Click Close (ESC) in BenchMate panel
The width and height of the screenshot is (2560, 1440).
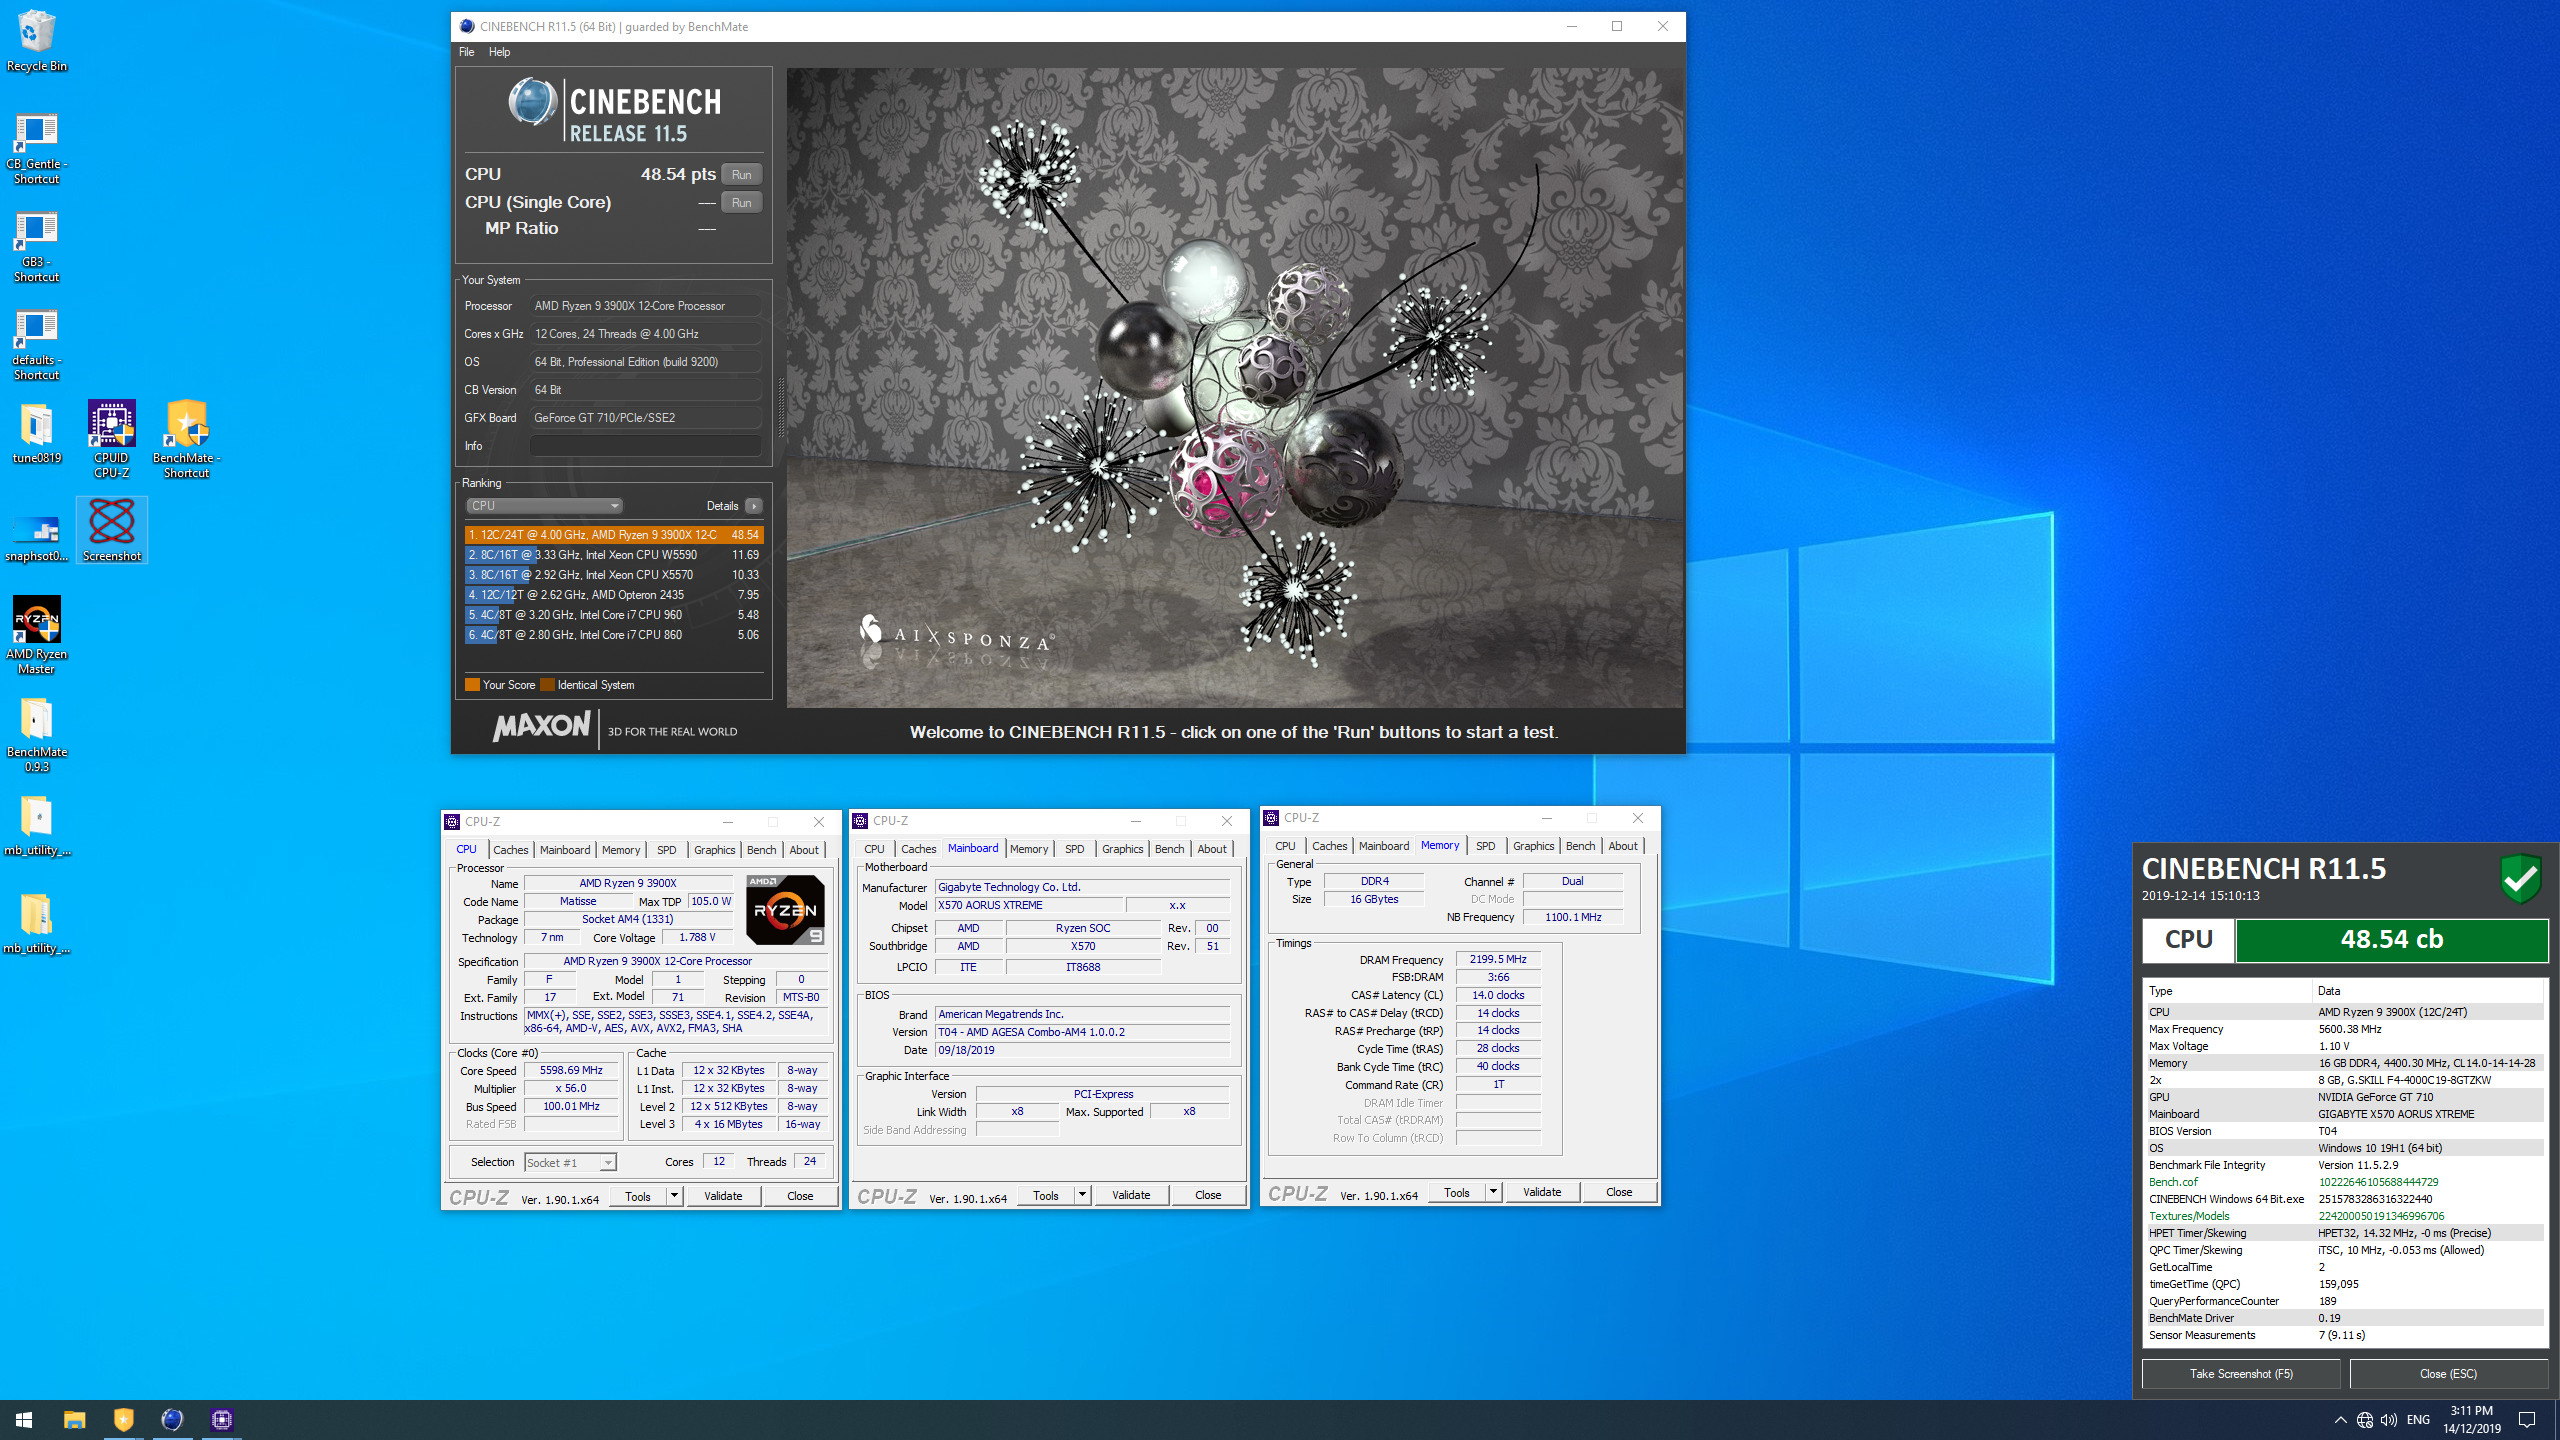click(x=2448, y=1374)
